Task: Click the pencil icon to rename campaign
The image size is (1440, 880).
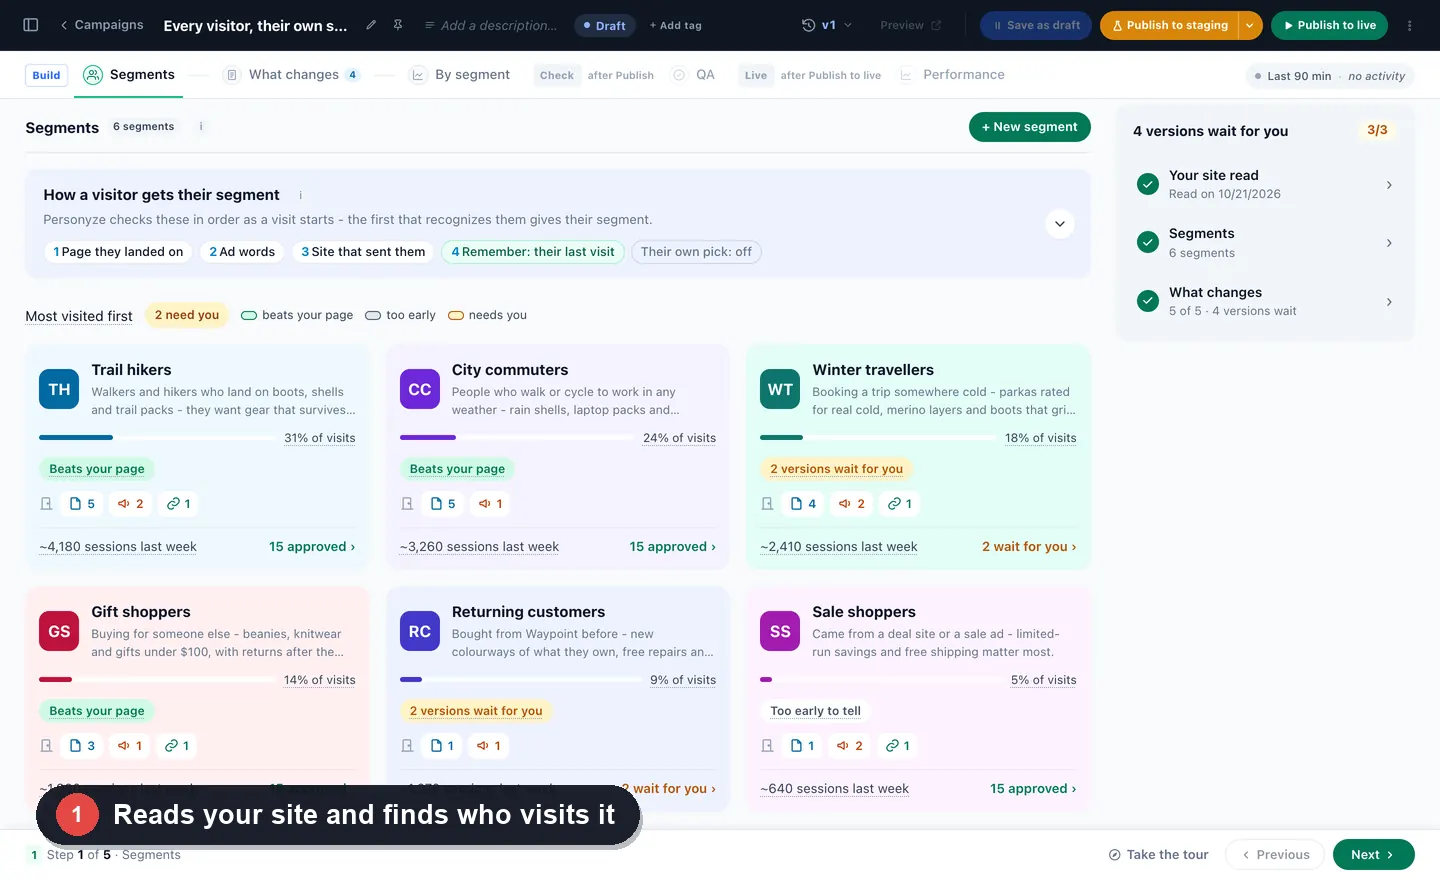Action: [371, 25]
